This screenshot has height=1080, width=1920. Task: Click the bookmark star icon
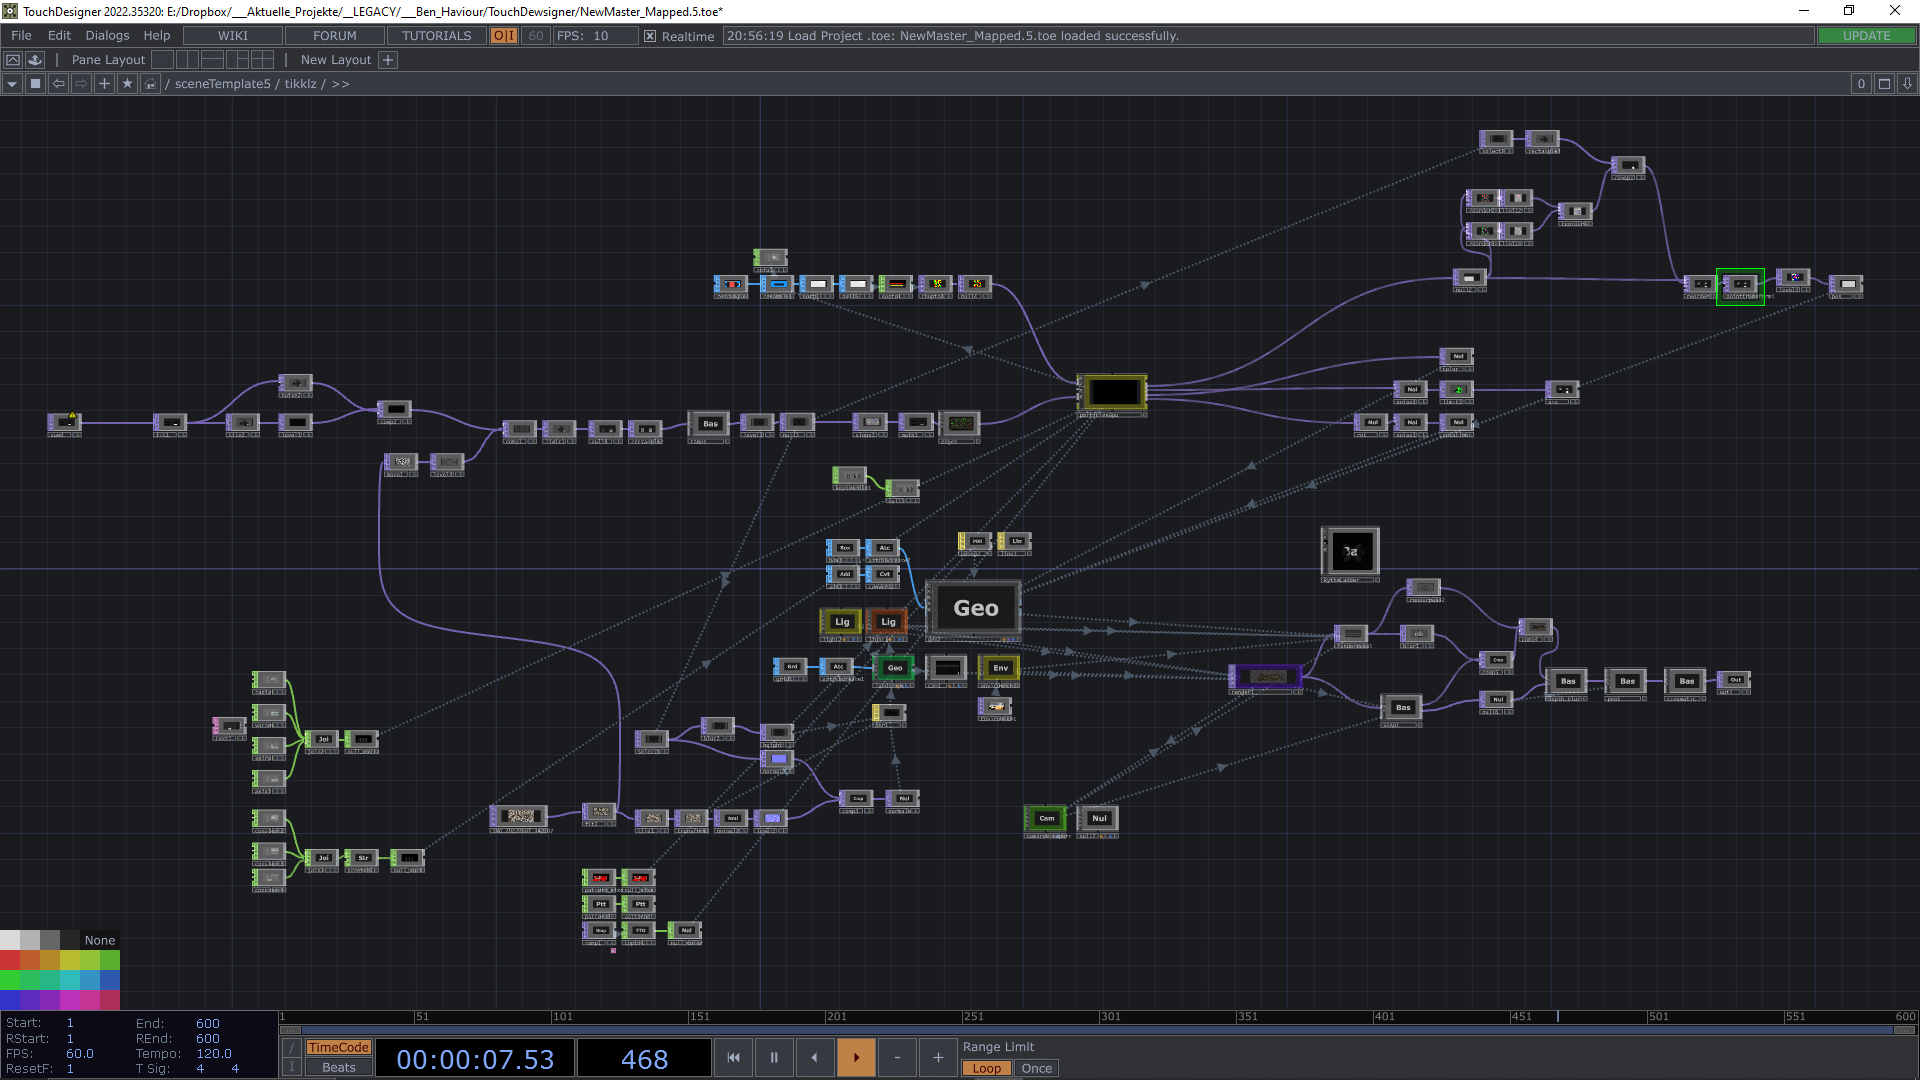click(127, 84)
